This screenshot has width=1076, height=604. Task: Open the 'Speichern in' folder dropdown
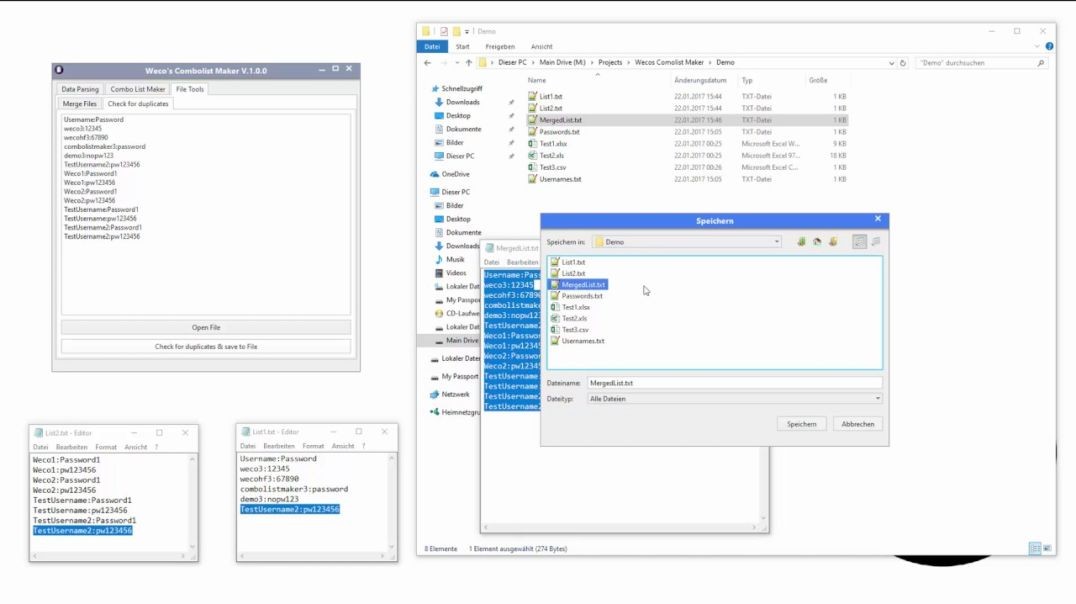click(x=687, y=242)
